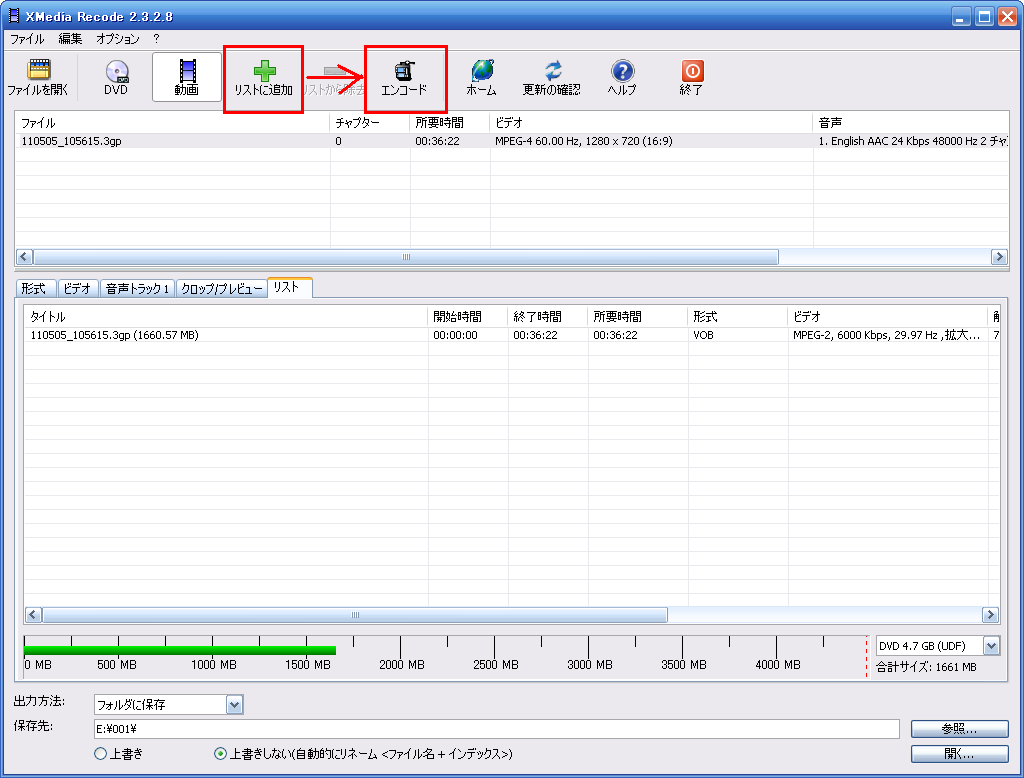
Task: Click the ビデオ header in job list
Action: [888, 317]
